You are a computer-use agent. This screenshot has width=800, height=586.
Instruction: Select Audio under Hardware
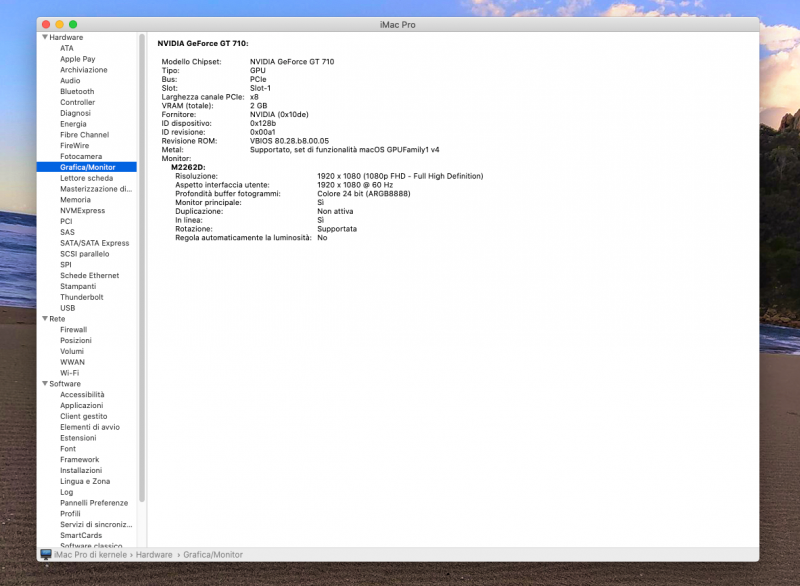click(x=70, y=81)
